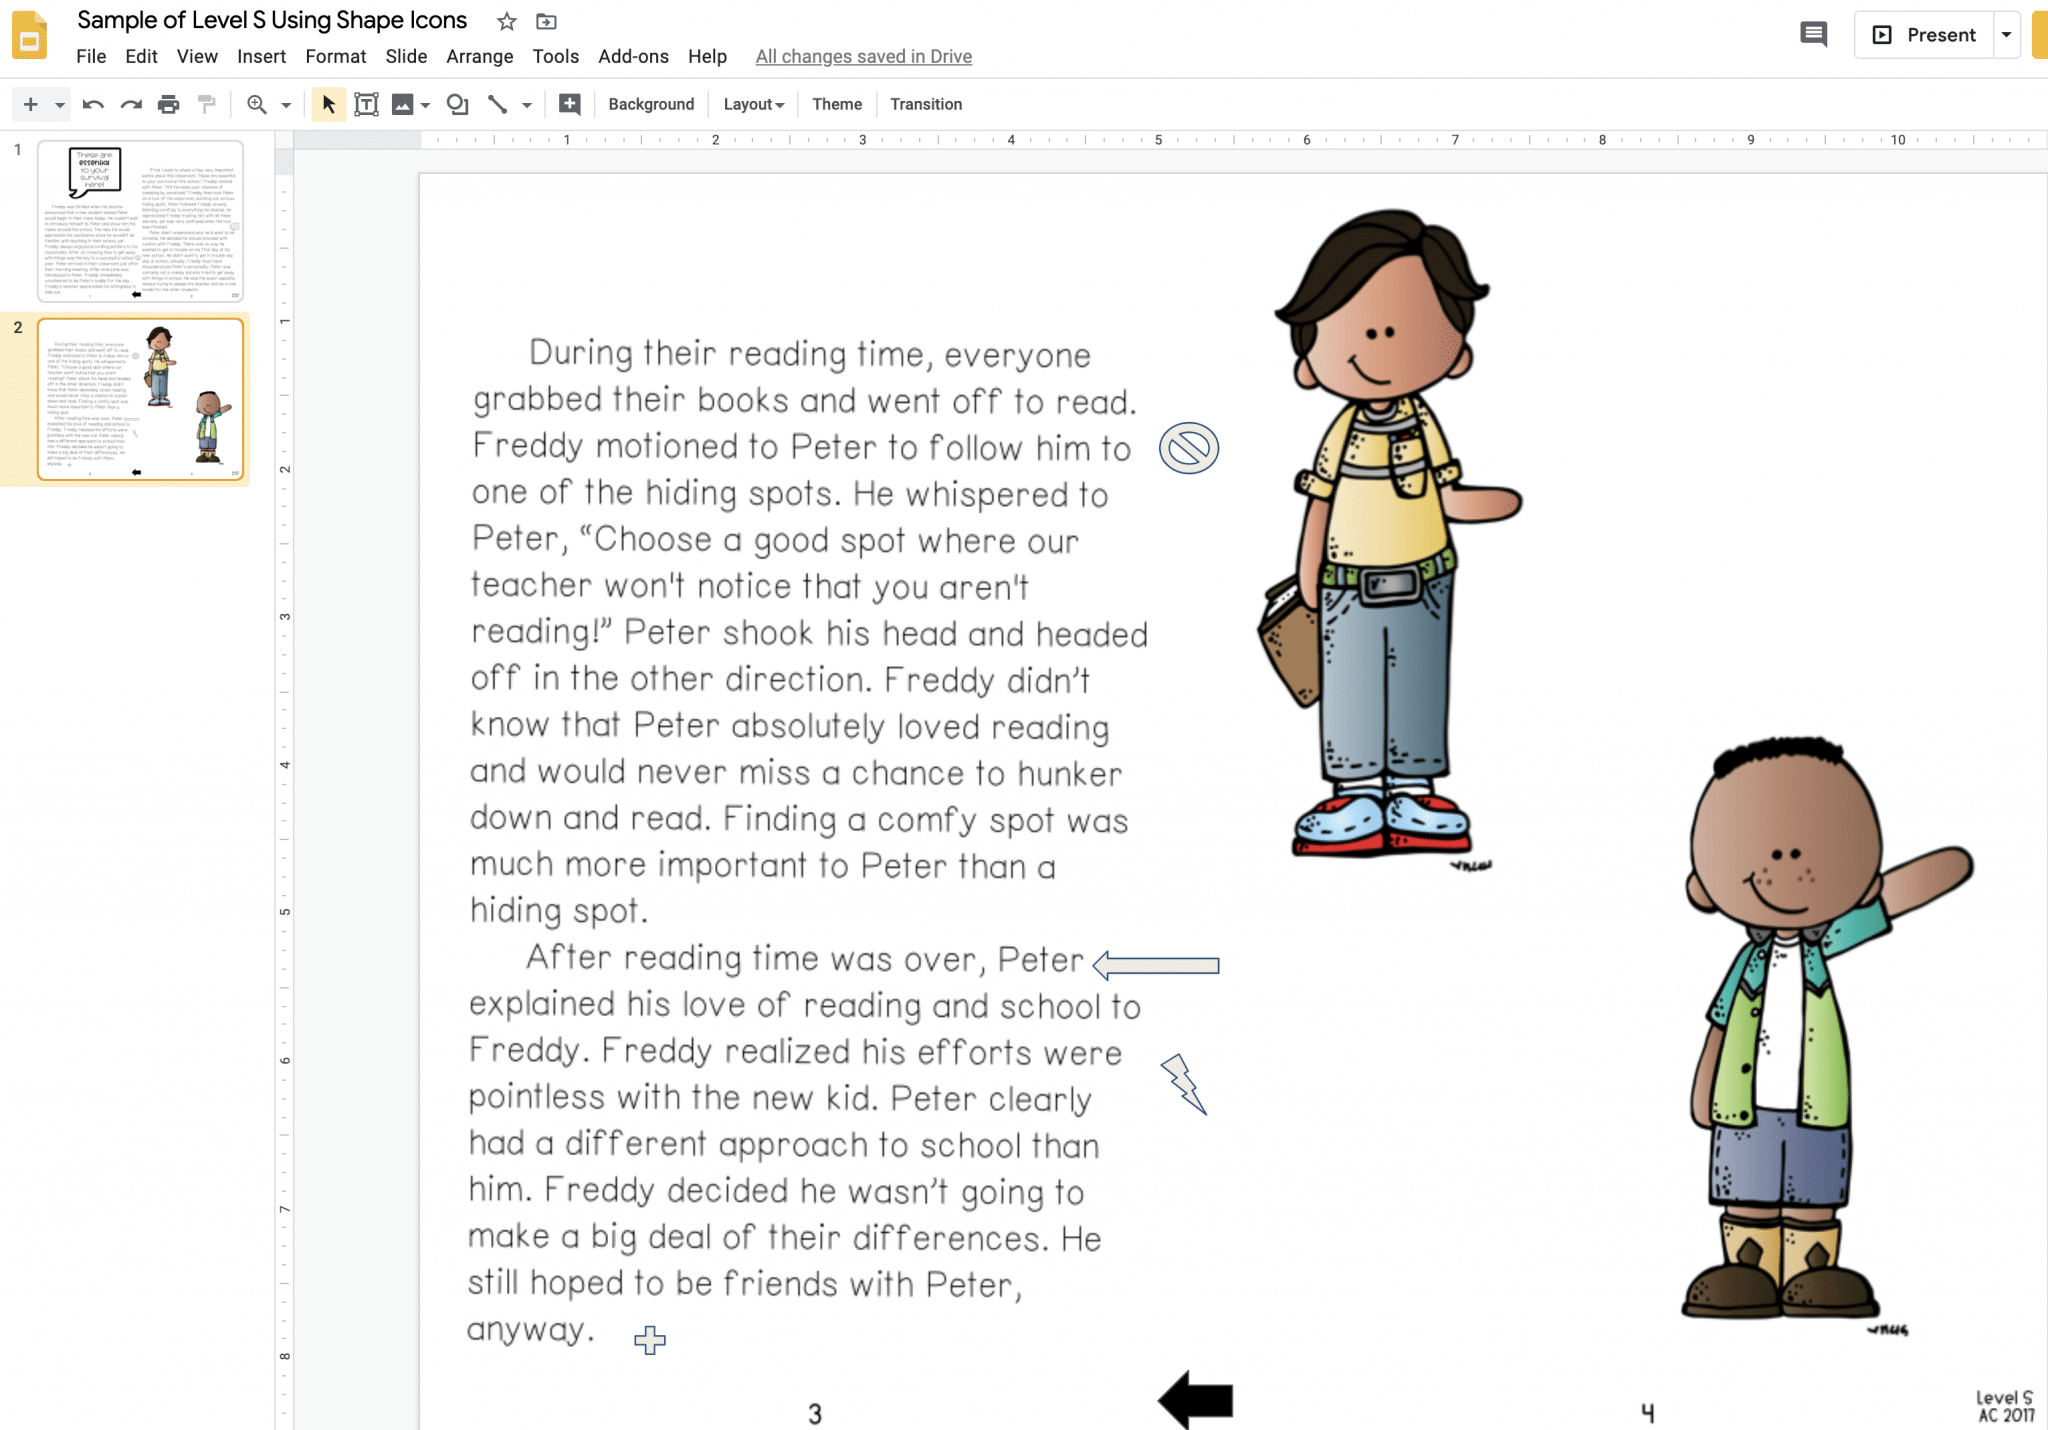Open the Insert image tool
This screenshot has width=2048, height=1430.
tap(403, 103)
